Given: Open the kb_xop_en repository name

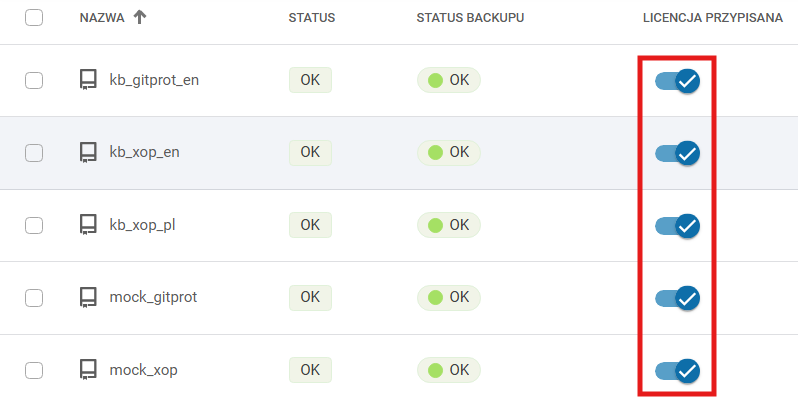Looking at the screenshot, I should 144,153.
